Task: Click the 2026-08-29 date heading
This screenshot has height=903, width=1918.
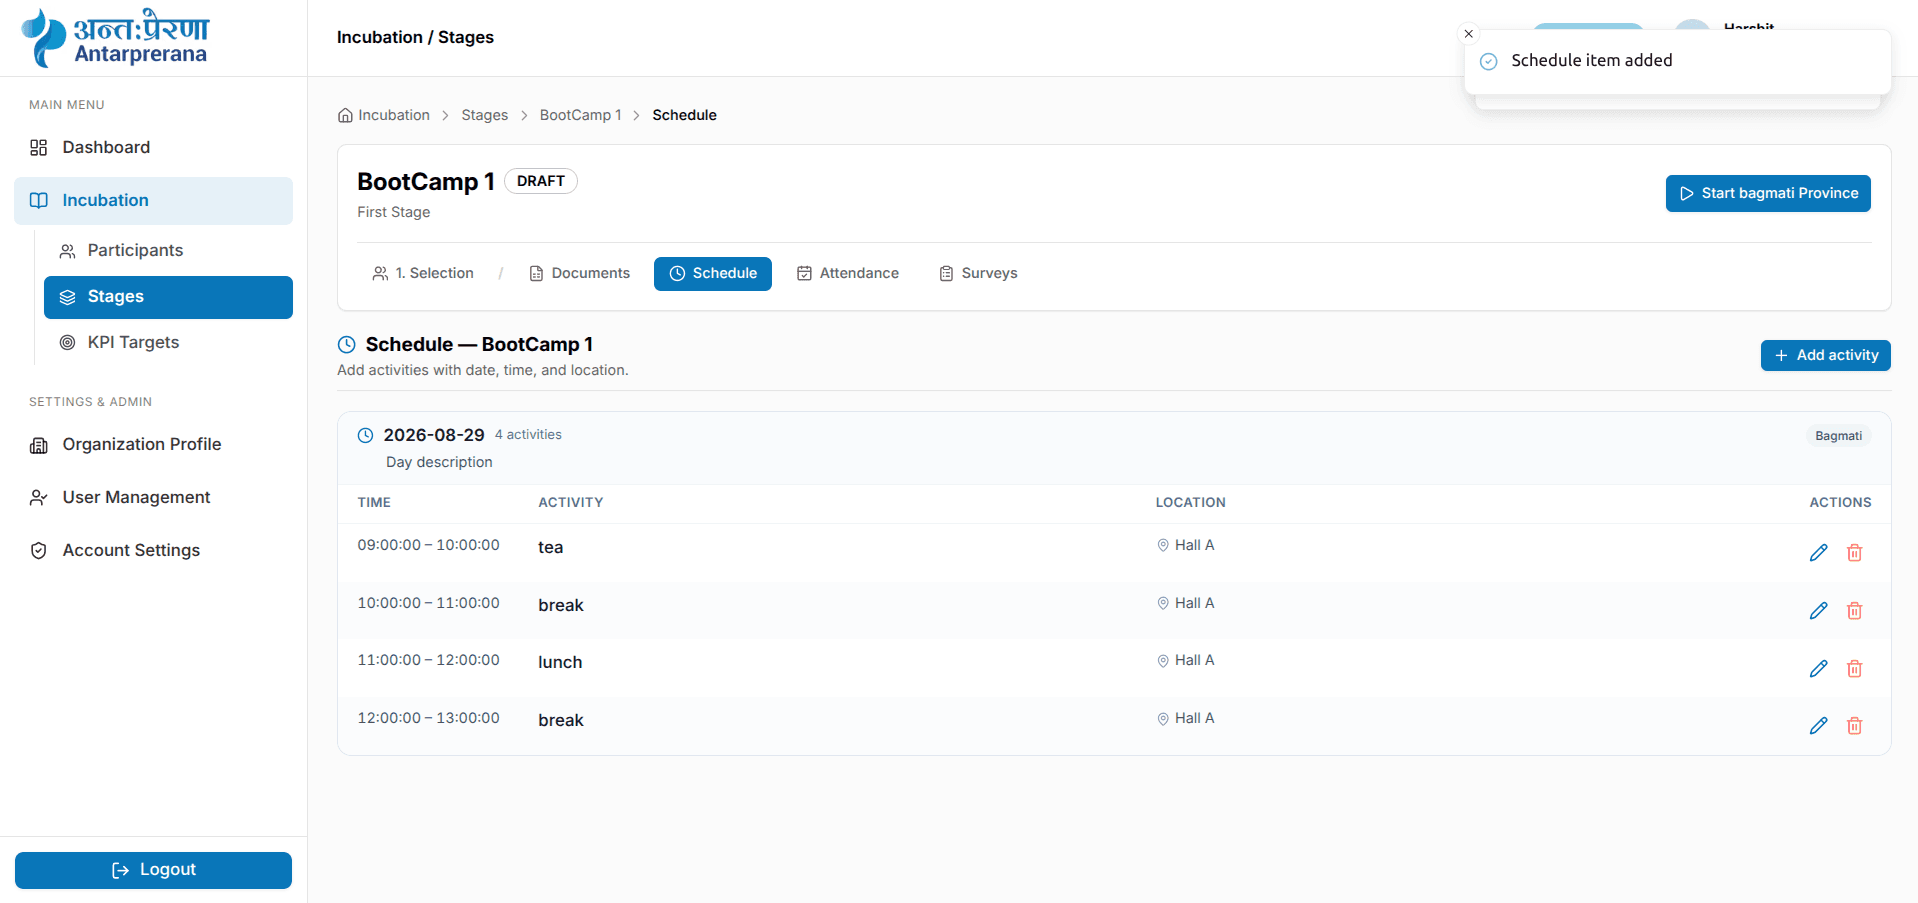Action: point(434,435)
